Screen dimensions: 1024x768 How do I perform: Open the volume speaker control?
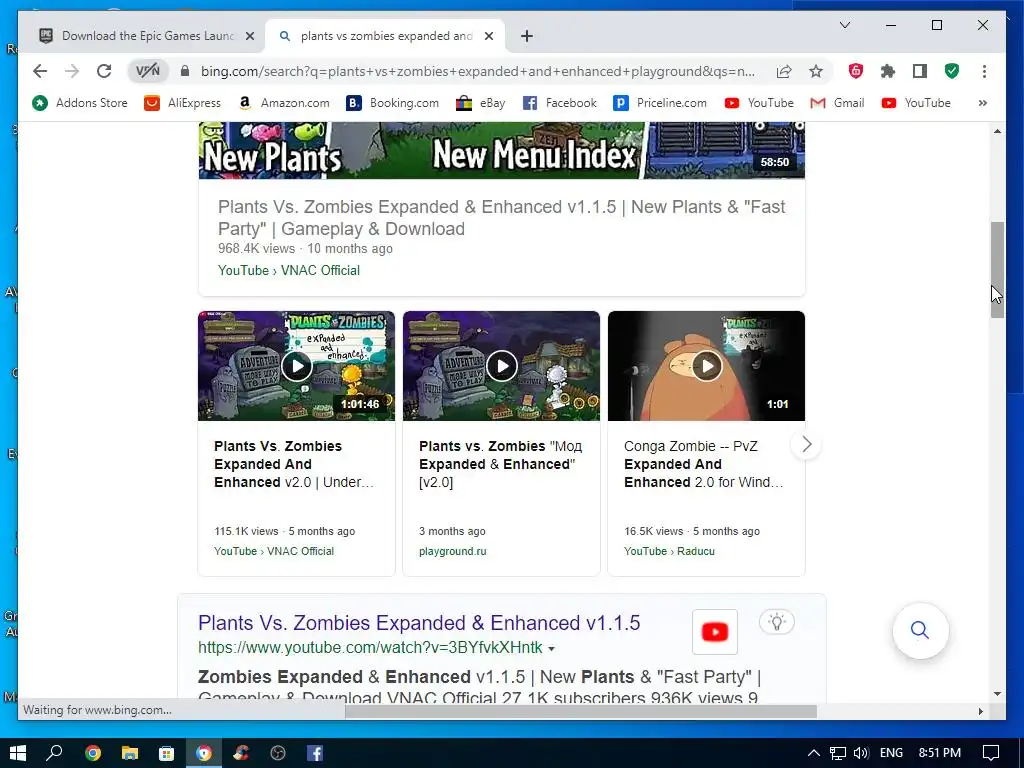point(861,753)
